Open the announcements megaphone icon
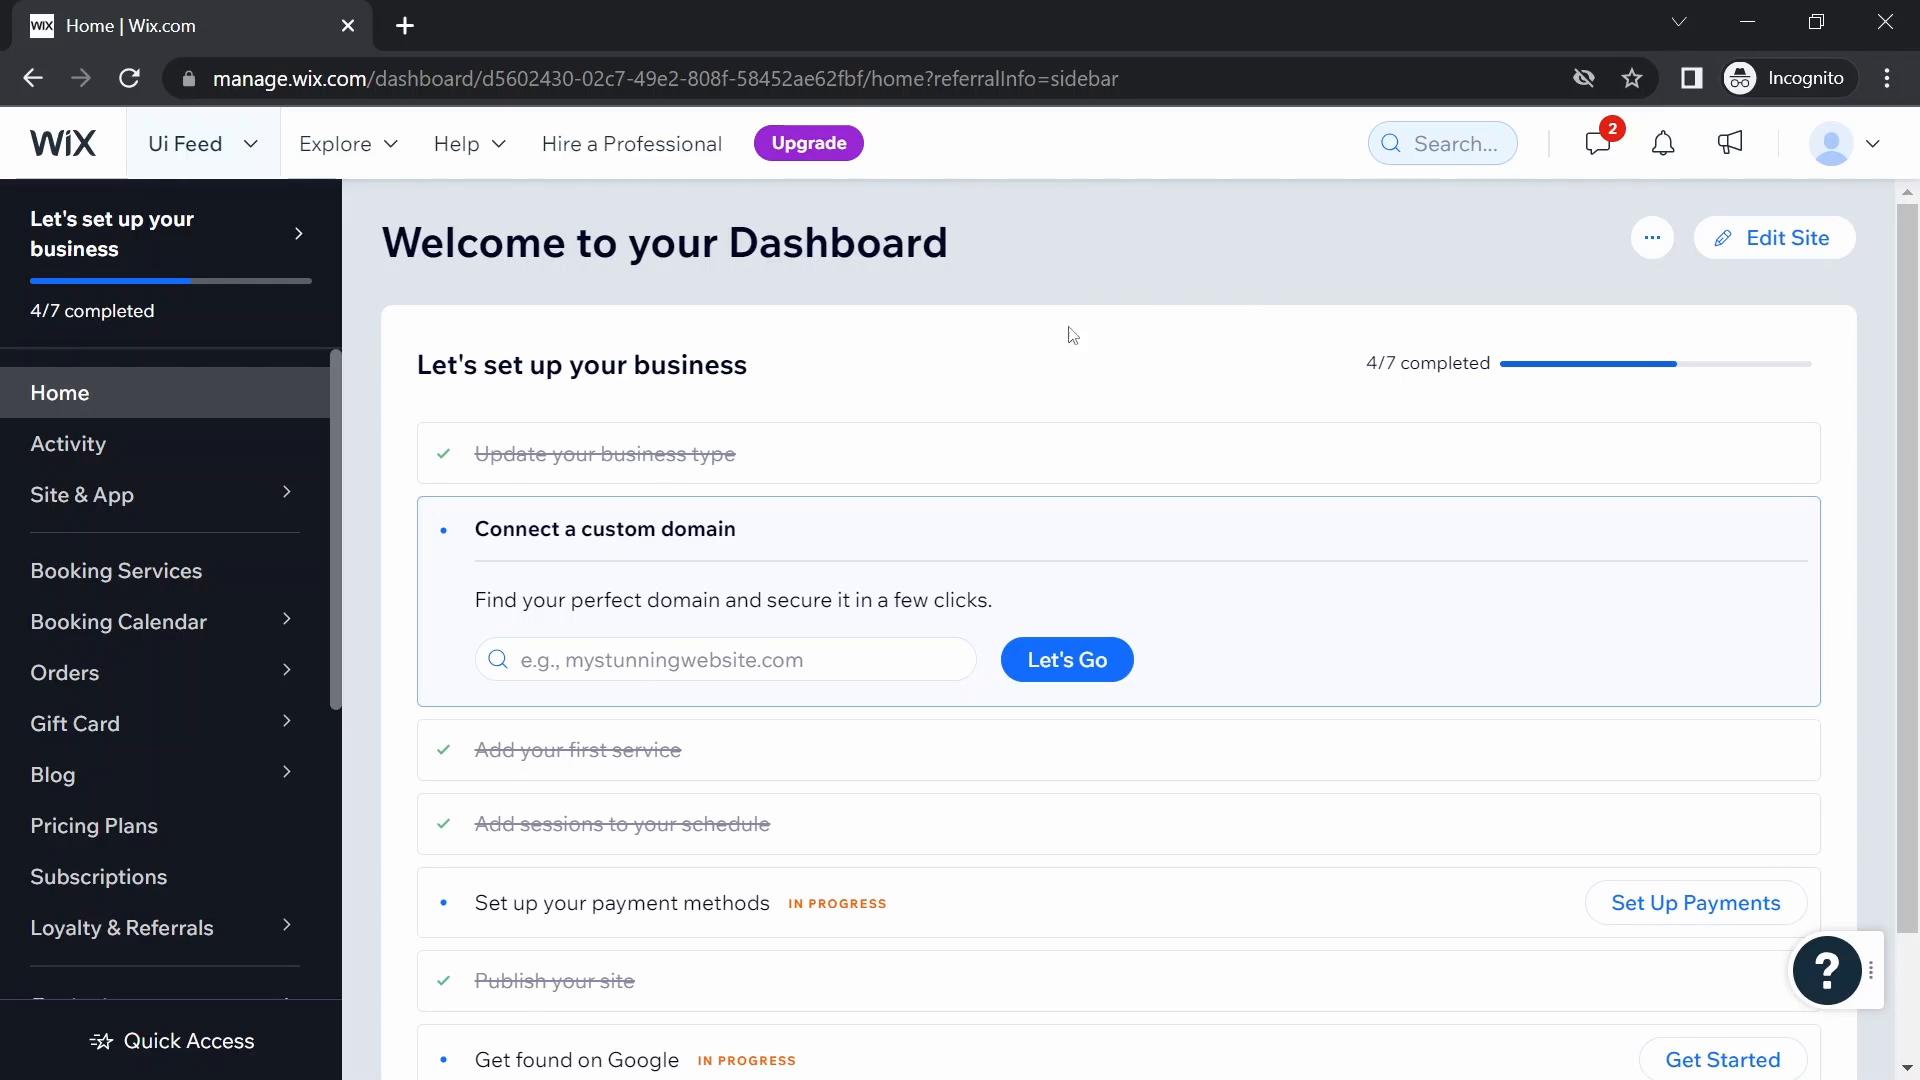Screen dimensions: 1920x1080 1730,143
